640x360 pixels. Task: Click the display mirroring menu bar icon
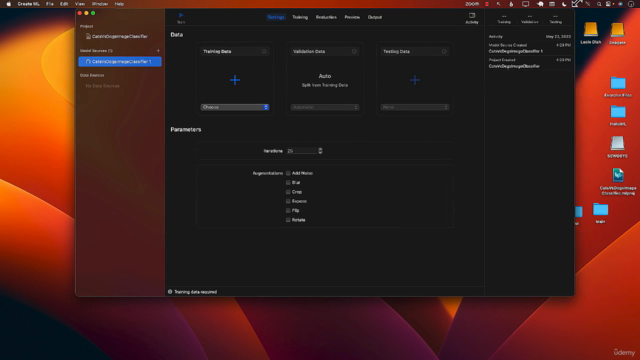[525, 4]
